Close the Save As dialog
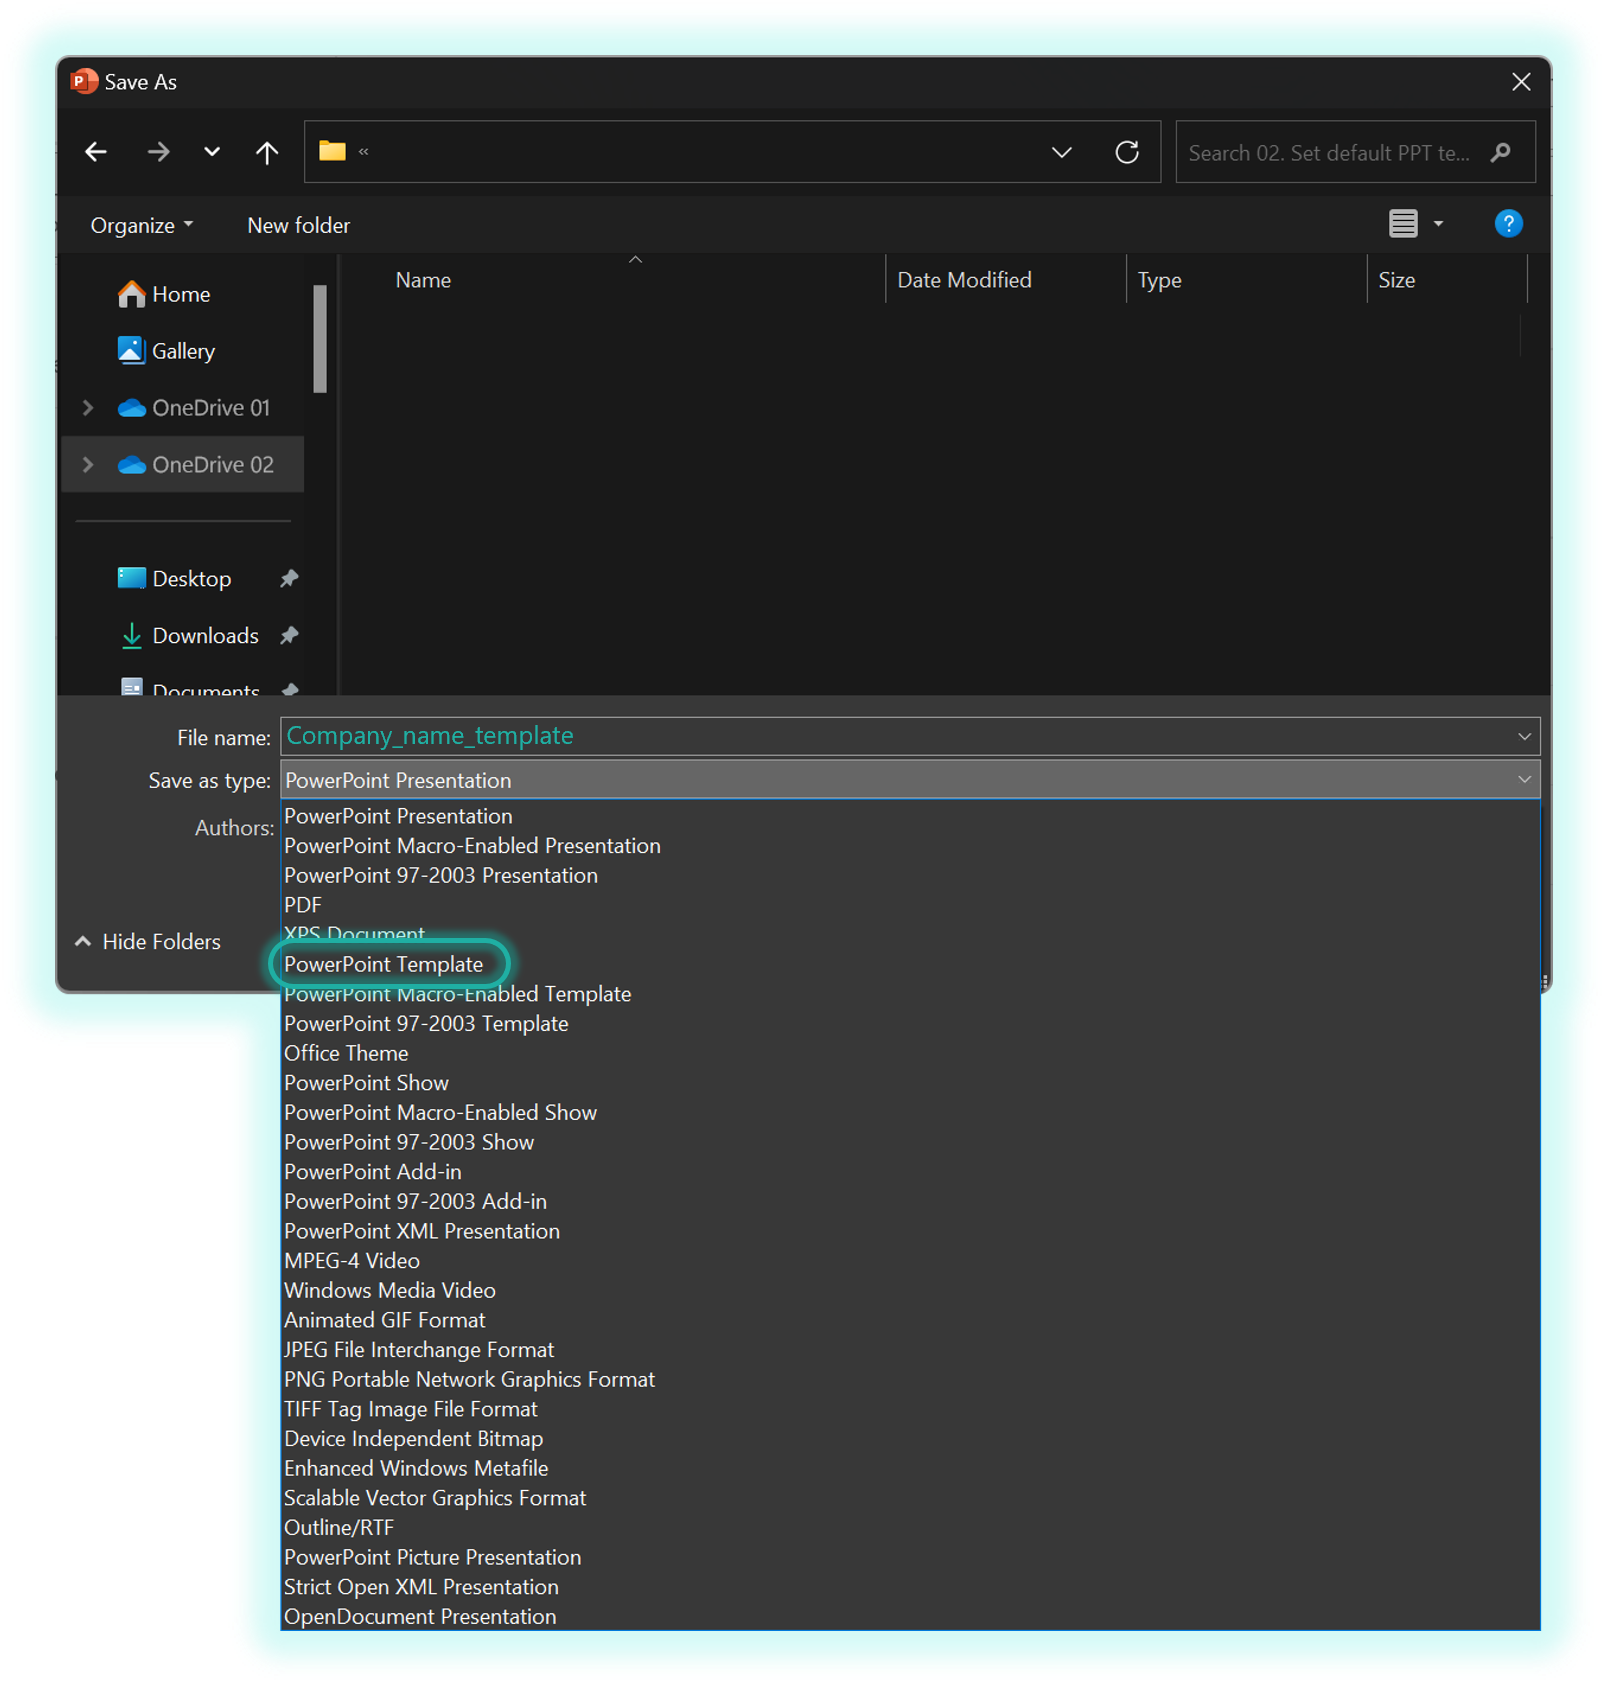 point(1521,82)
